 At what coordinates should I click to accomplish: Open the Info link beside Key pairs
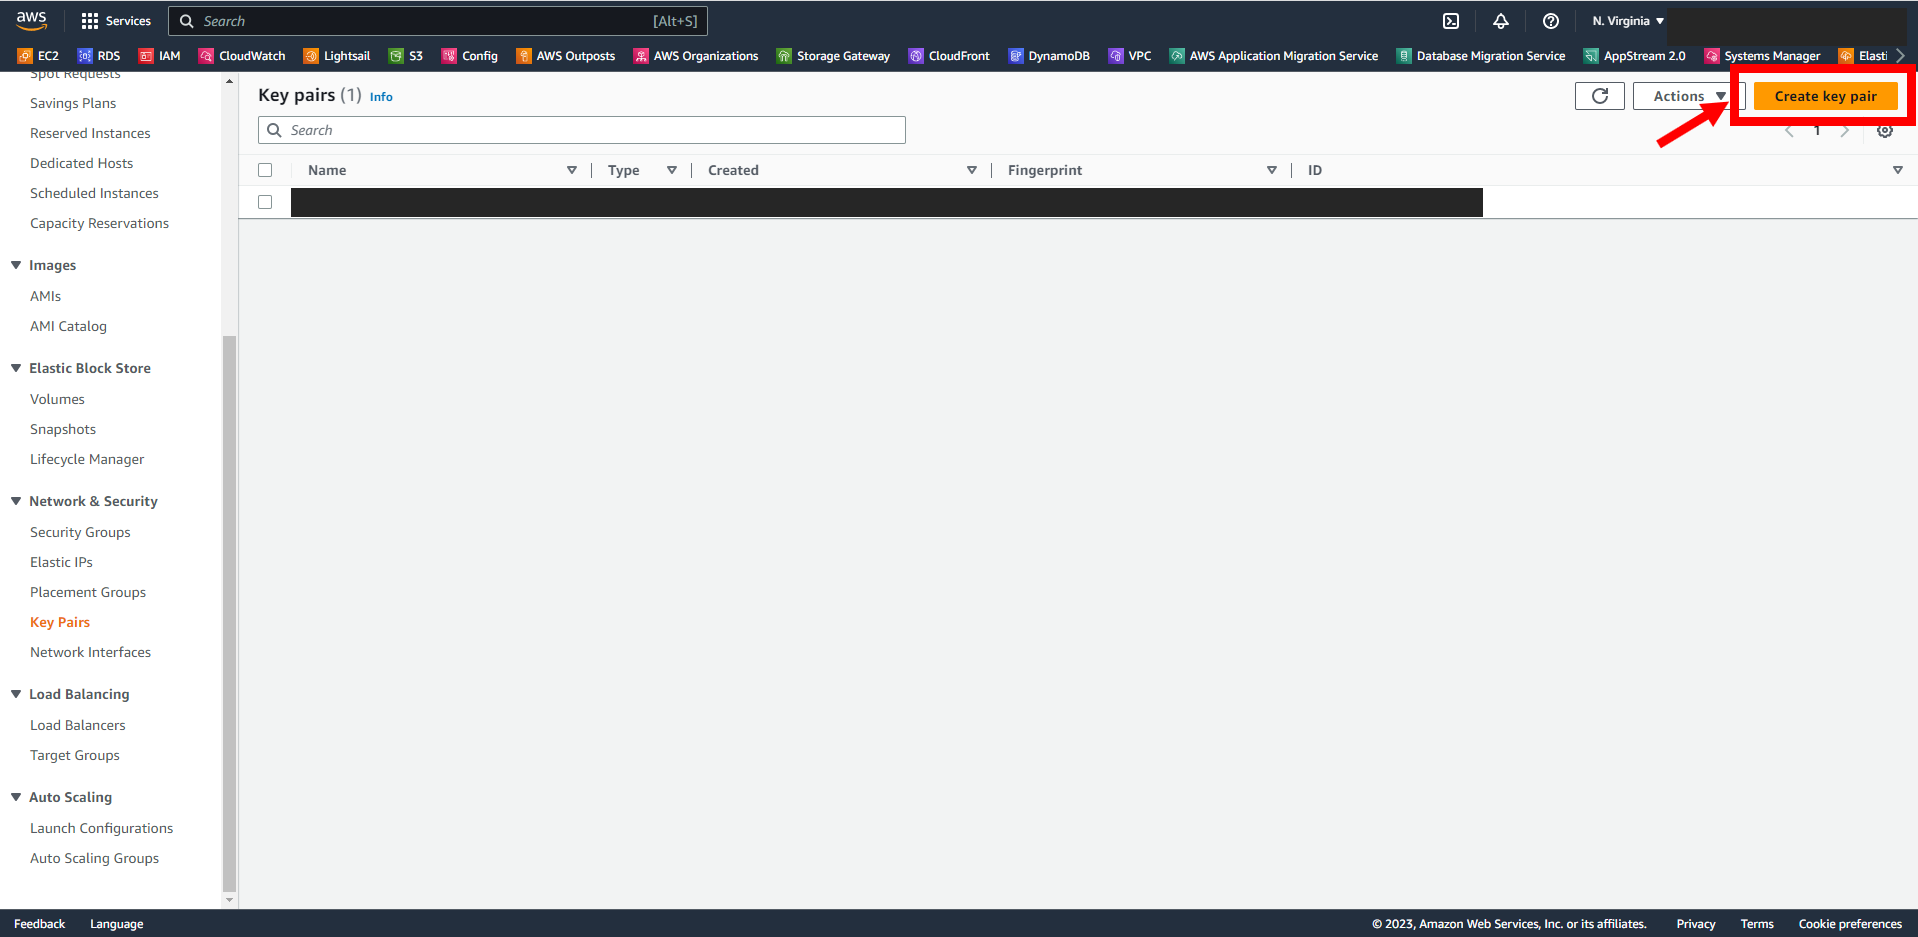[x=381, y=97]
